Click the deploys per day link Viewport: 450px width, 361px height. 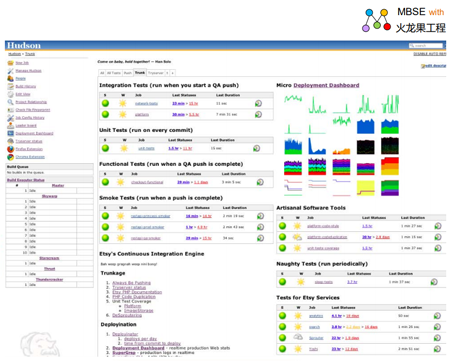tap(140, 339)
